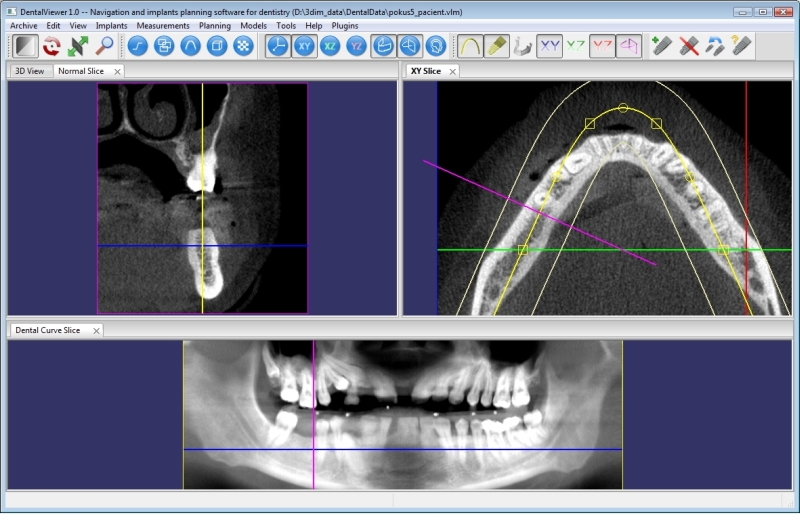Click the green diagonal arrows fit-view icon

78,46
